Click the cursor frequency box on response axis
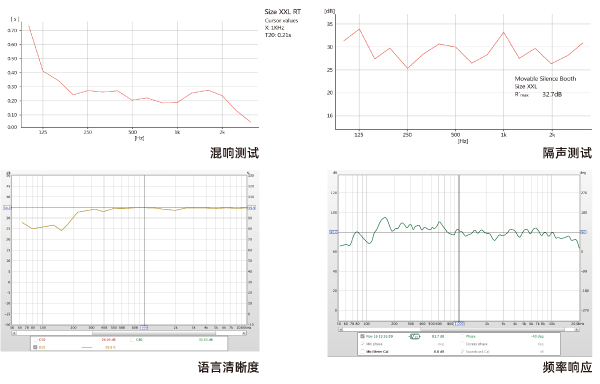 [x=459, y=324]
